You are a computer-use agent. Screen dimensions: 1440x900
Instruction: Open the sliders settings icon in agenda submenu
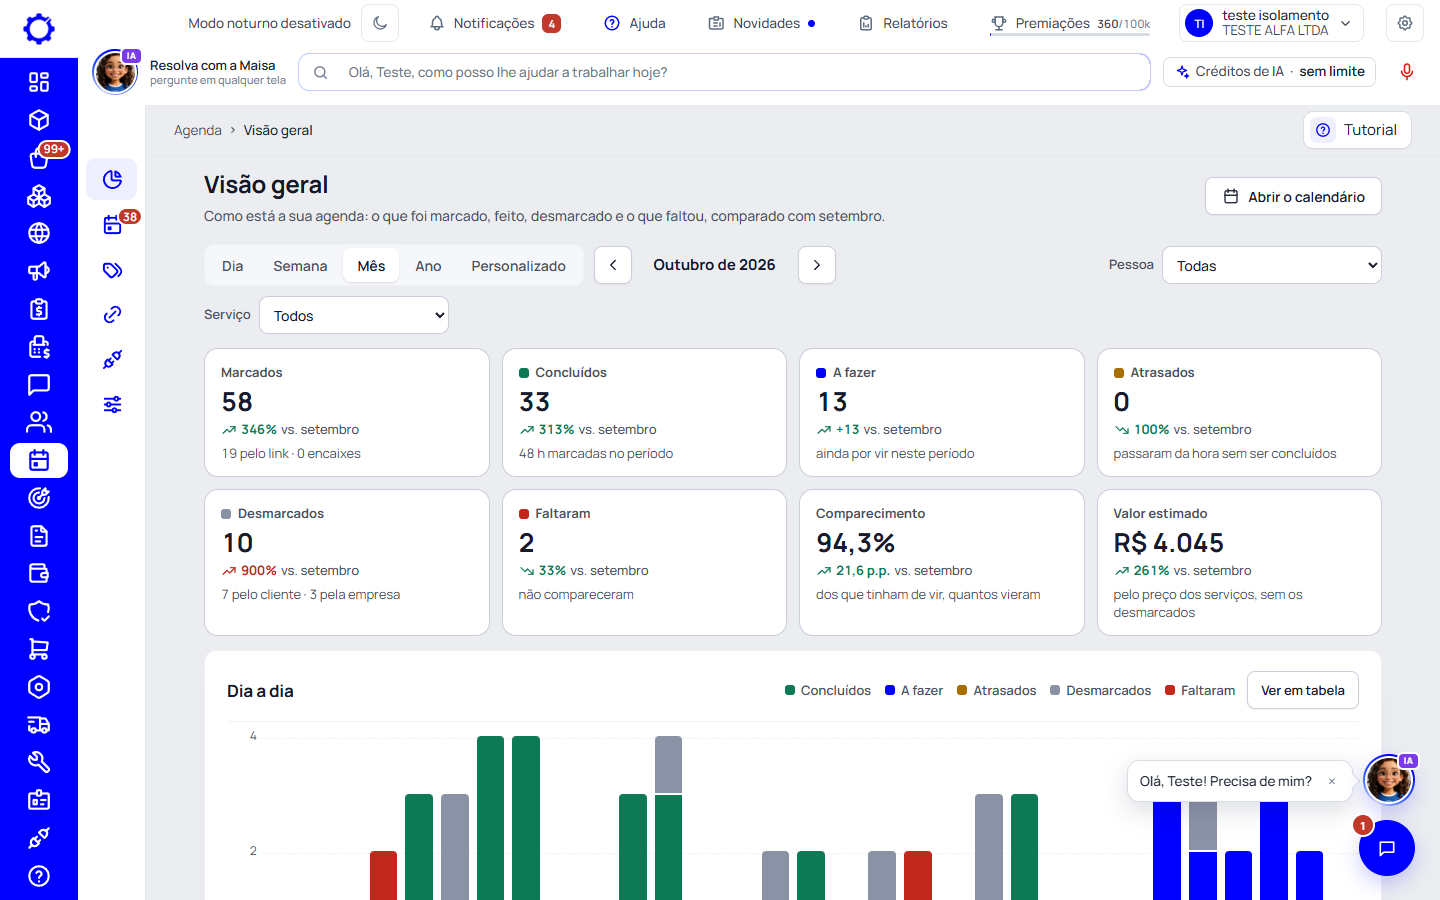click(112, 404)
